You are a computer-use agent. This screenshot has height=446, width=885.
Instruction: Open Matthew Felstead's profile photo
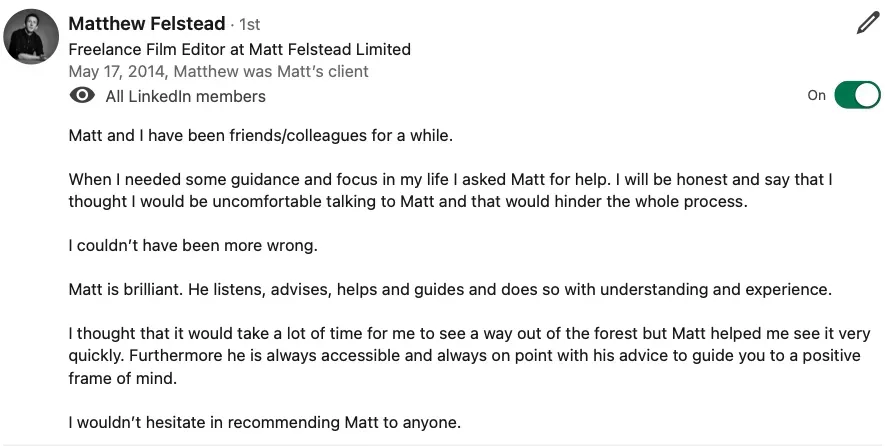[x=31, y=37]
